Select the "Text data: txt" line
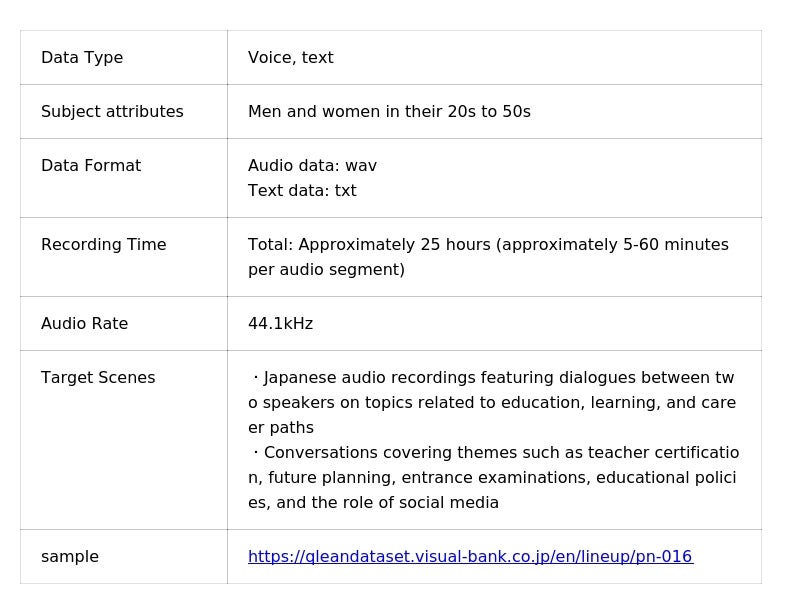The height and width of the screenshot is (614, 800). coord(302,191)
